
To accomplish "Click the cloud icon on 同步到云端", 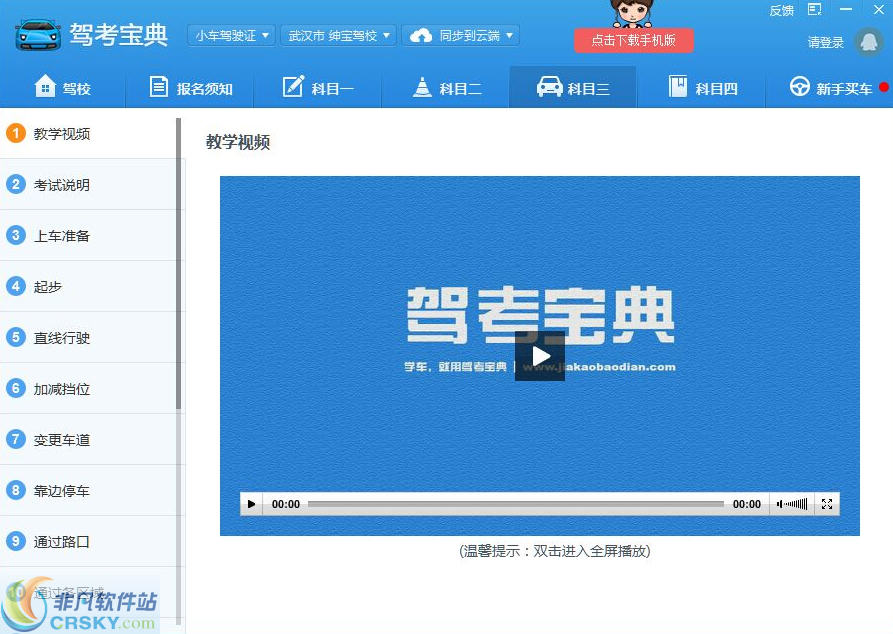I will coord(421,36).
